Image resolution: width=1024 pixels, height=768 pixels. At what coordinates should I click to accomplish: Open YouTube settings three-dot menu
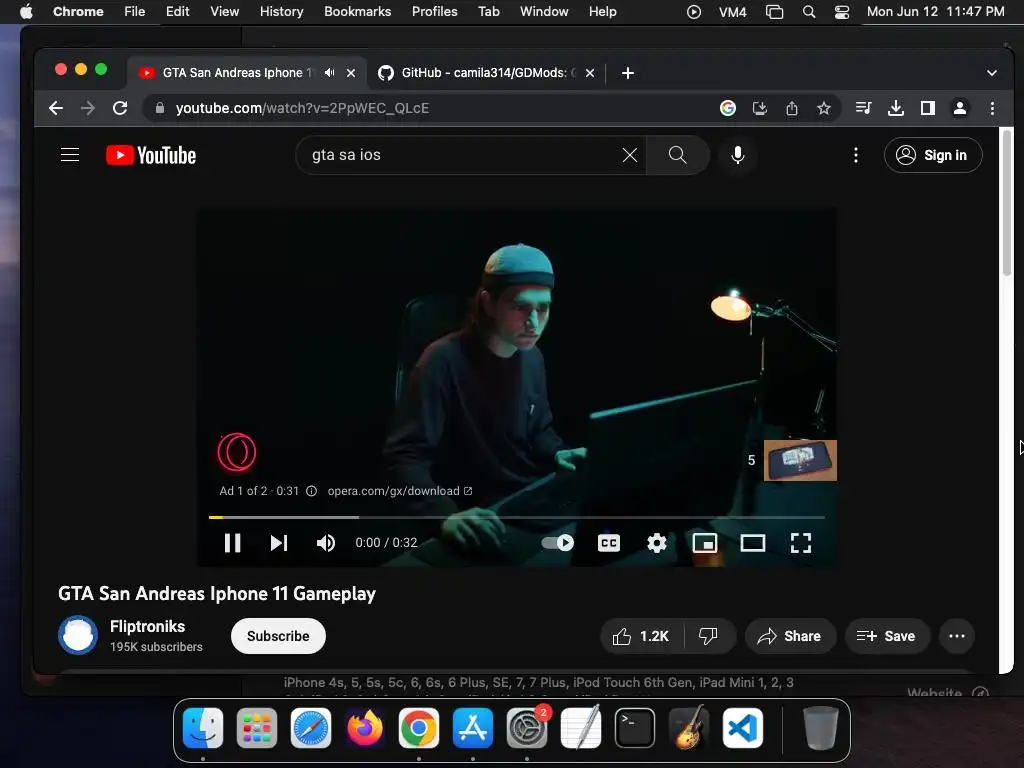[856, 155]
